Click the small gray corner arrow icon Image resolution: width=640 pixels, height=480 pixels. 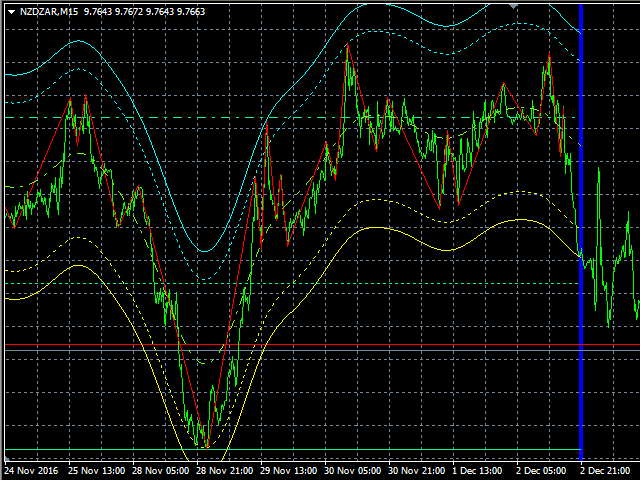[x=7, y=458]
